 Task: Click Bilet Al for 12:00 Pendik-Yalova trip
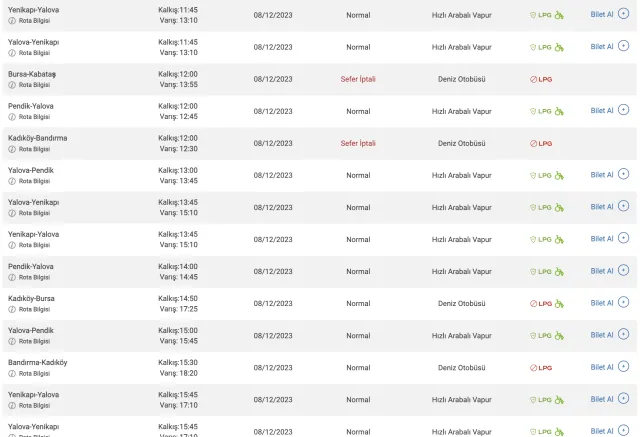point(601,110)
